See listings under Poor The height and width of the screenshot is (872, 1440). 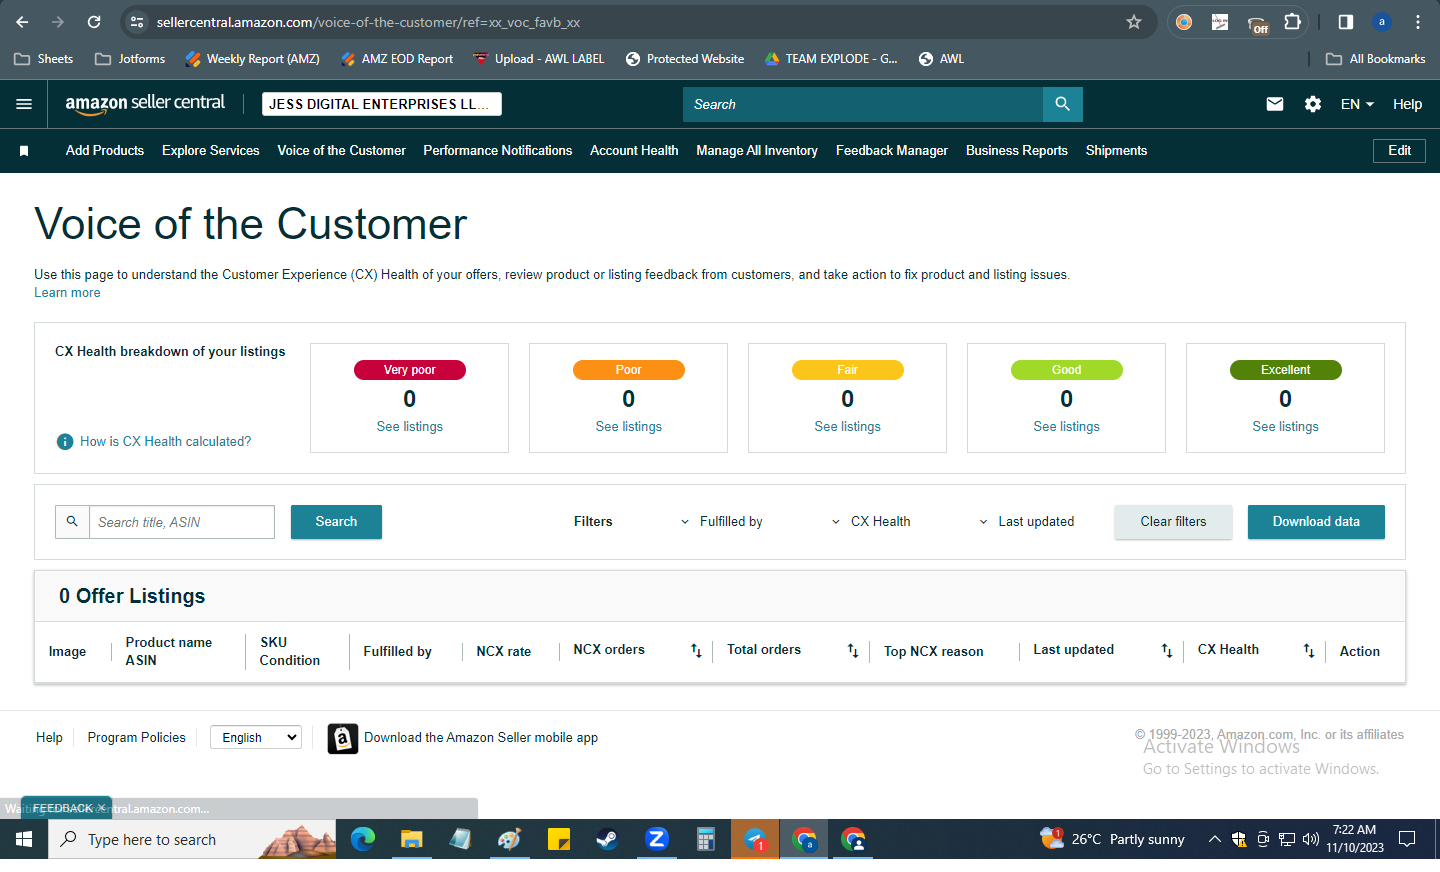tap(629, 427)
